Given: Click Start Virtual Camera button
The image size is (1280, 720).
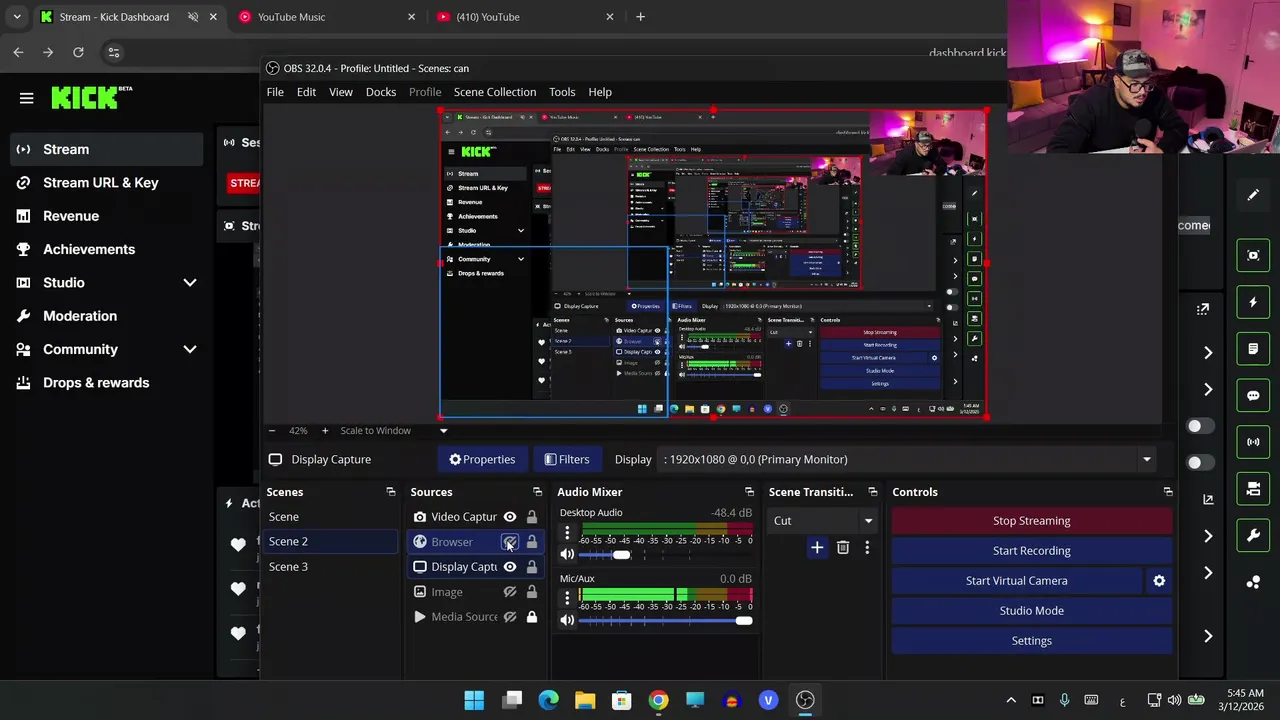Looking at the screenshot, I should click(1016, 581).
